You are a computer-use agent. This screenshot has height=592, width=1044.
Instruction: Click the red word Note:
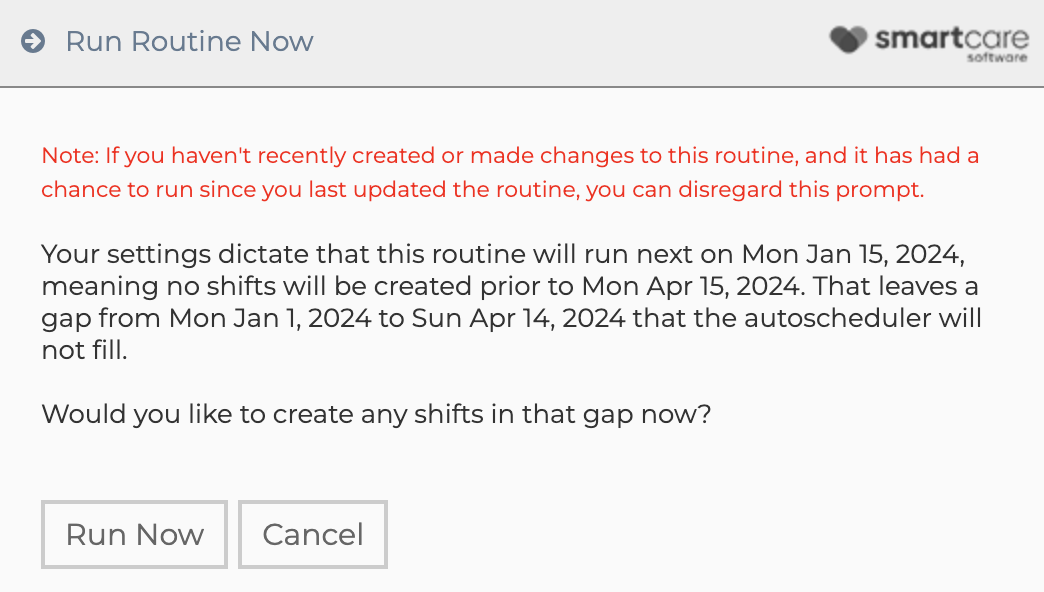point(70,156)
